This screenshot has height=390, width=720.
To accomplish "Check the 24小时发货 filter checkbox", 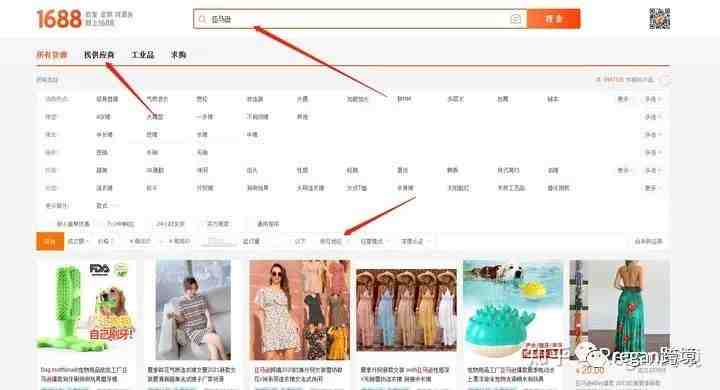I will (x=154, y=224).
